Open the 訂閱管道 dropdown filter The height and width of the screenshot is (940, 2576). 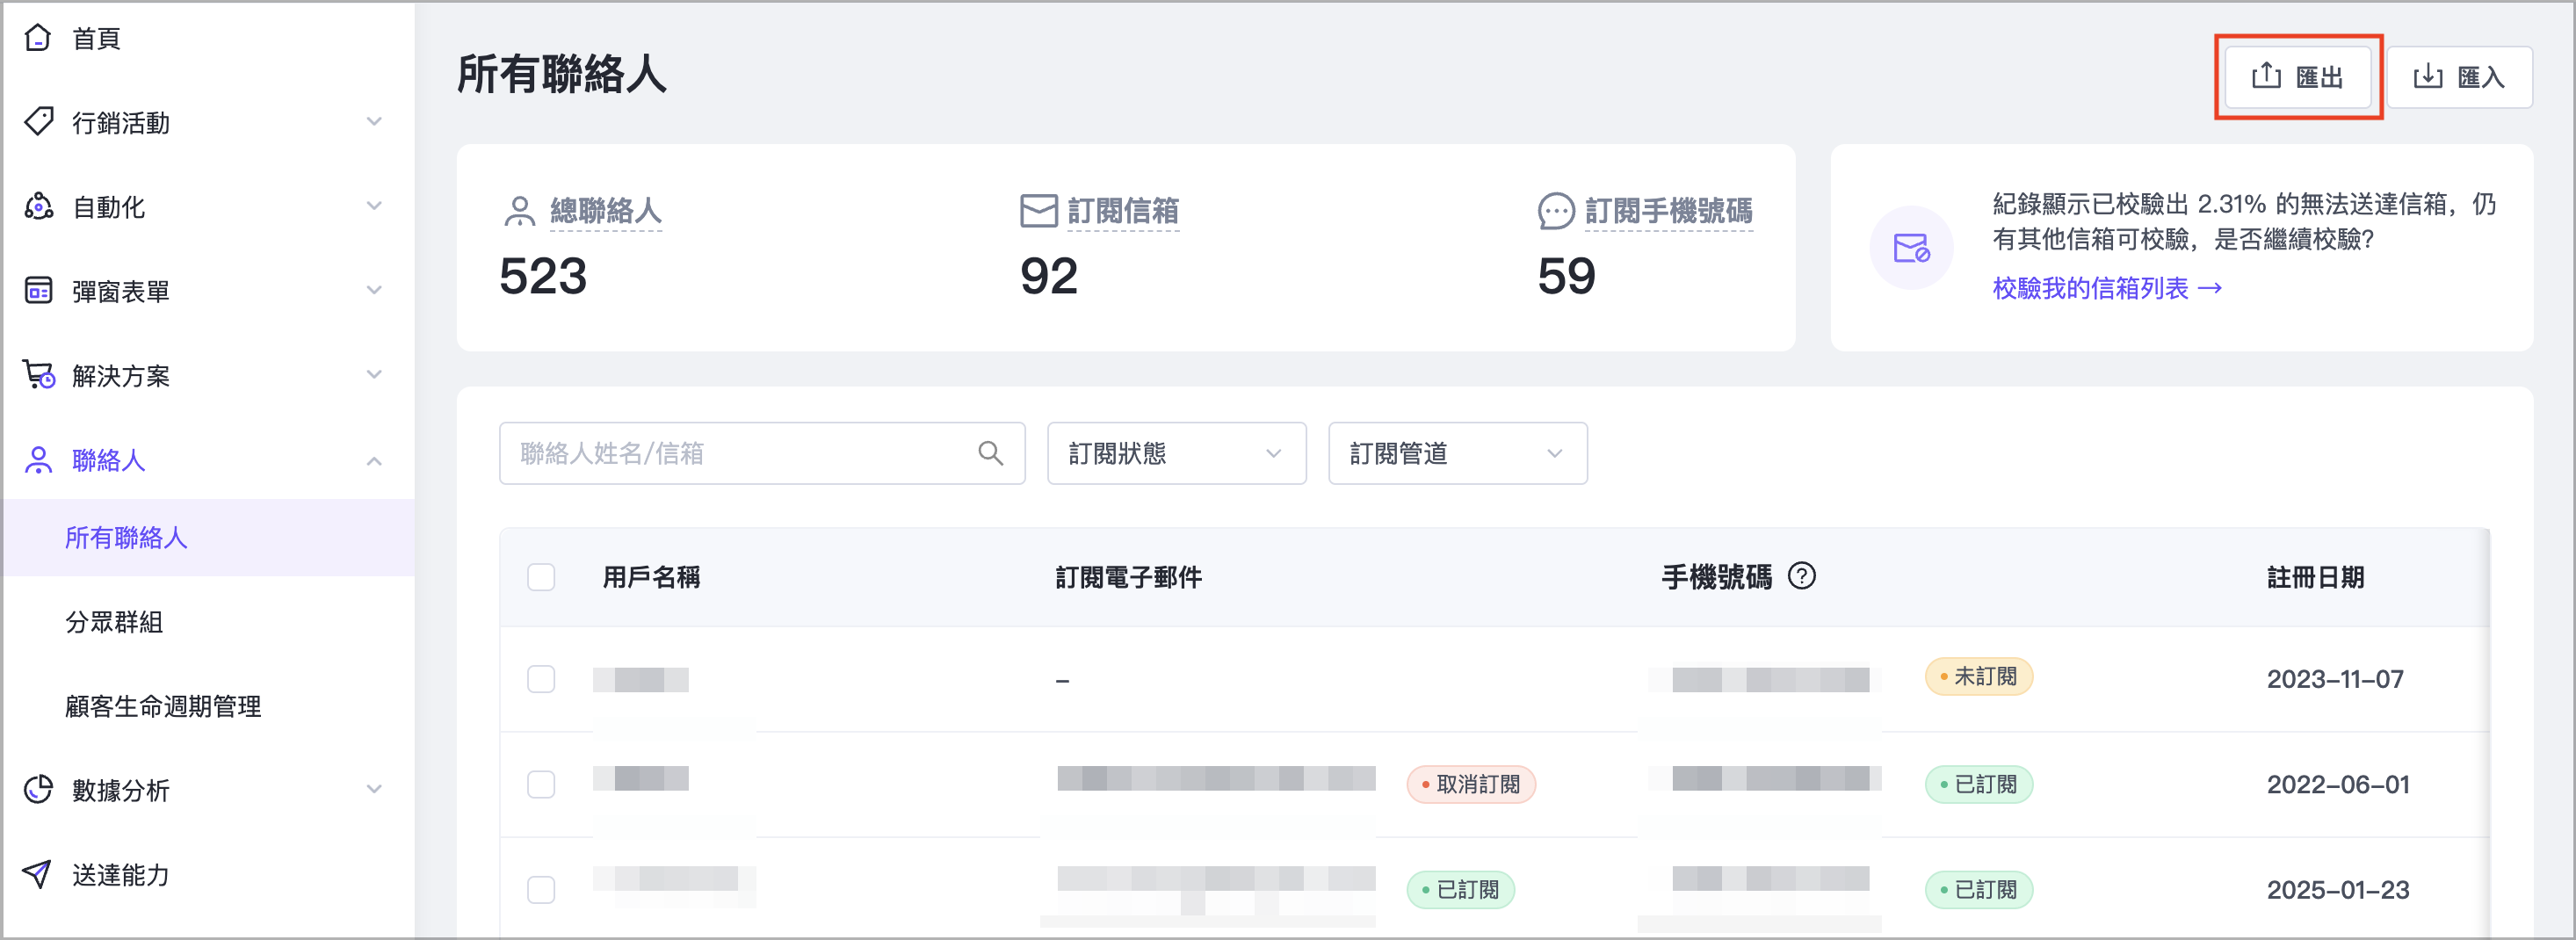[x=1457, y=454]
